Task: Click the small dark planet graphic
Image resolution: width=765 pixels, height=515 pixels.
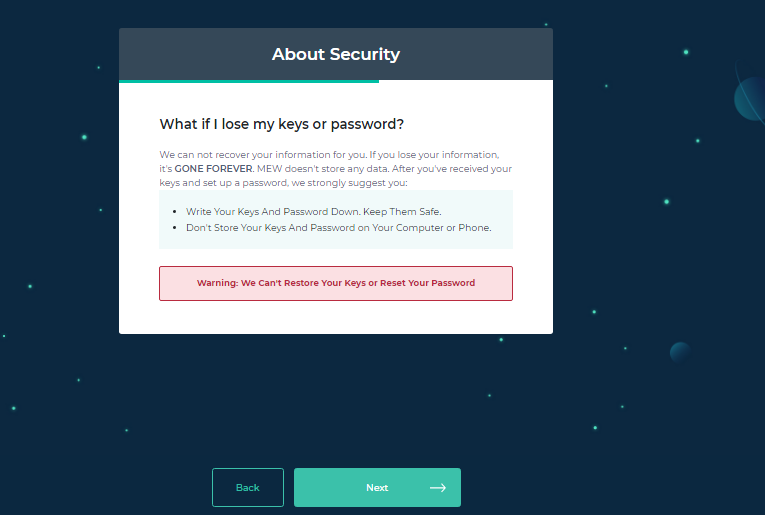Action: click(680, 352)
